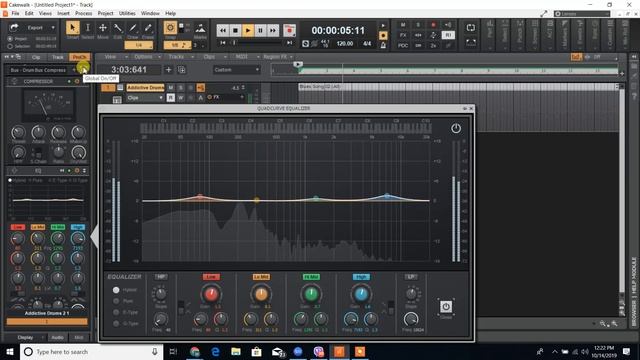640x360 pixels.
Task: Open the File menu
Action: 15,13
